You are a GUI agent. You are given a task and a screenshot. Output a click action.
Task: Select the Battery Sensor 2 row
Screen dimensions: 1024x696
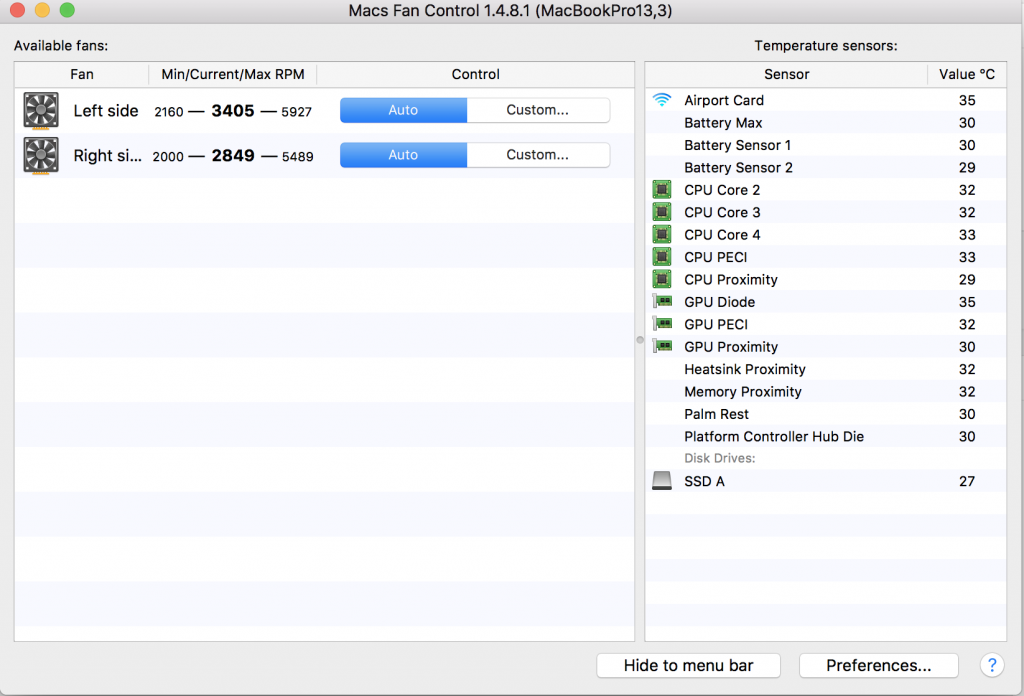[x=825, y=168]
